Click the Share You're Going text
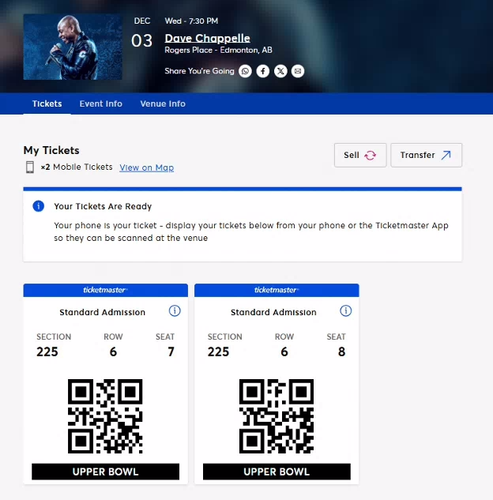Image resolution: width=493 pixels, height=500 pixels. [x=199, y=71]
